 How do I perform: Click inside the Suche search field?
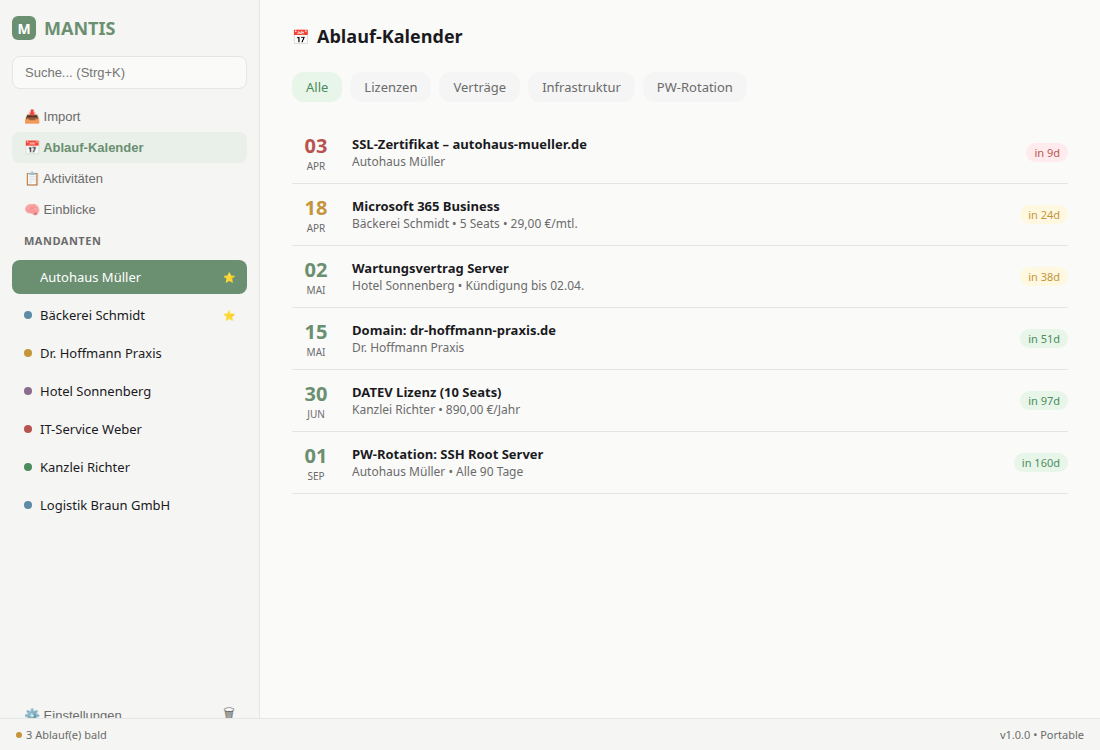tap(128, 72)
